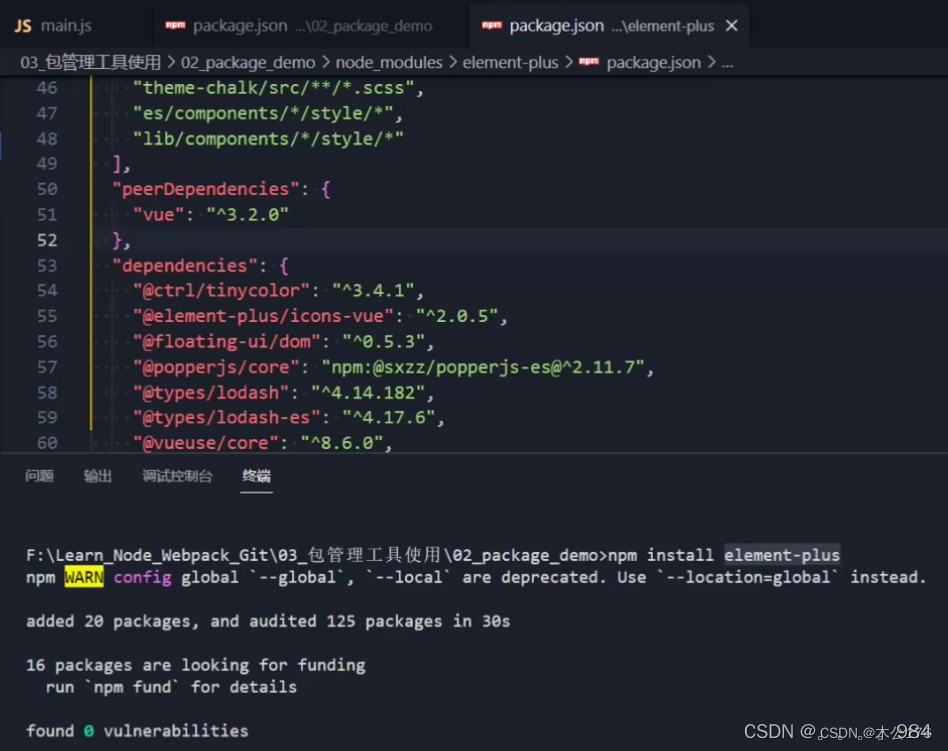Screen dimensions: 948x751
Task: Click "es/components/*/style/*" string on line 47
Action: tap(263, 114)
